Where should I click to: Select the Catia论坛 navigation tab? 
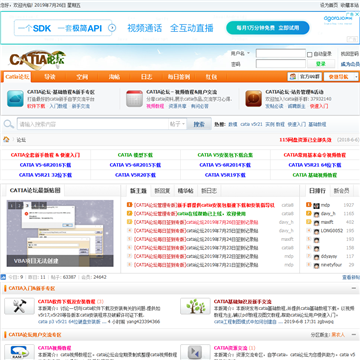pos(17,77)
